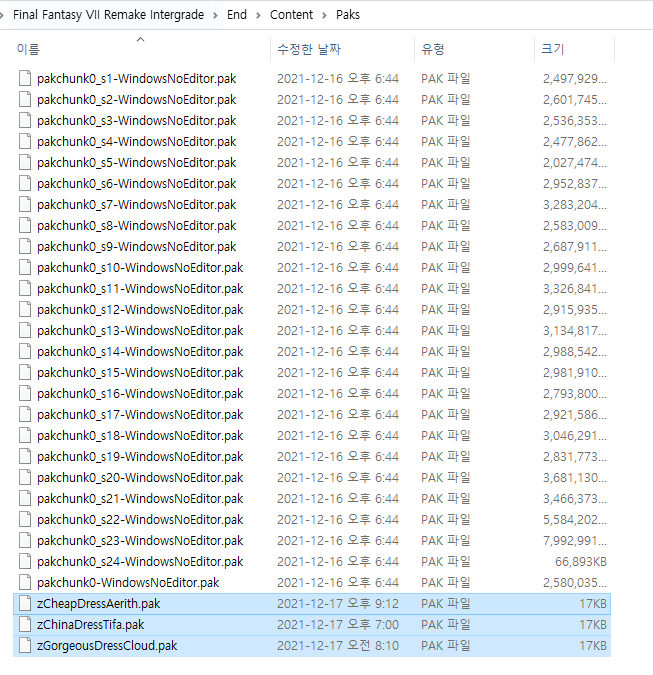Click file icon of pakchunk0_s14-WindowsNoEditor.pak

point(25,351)
